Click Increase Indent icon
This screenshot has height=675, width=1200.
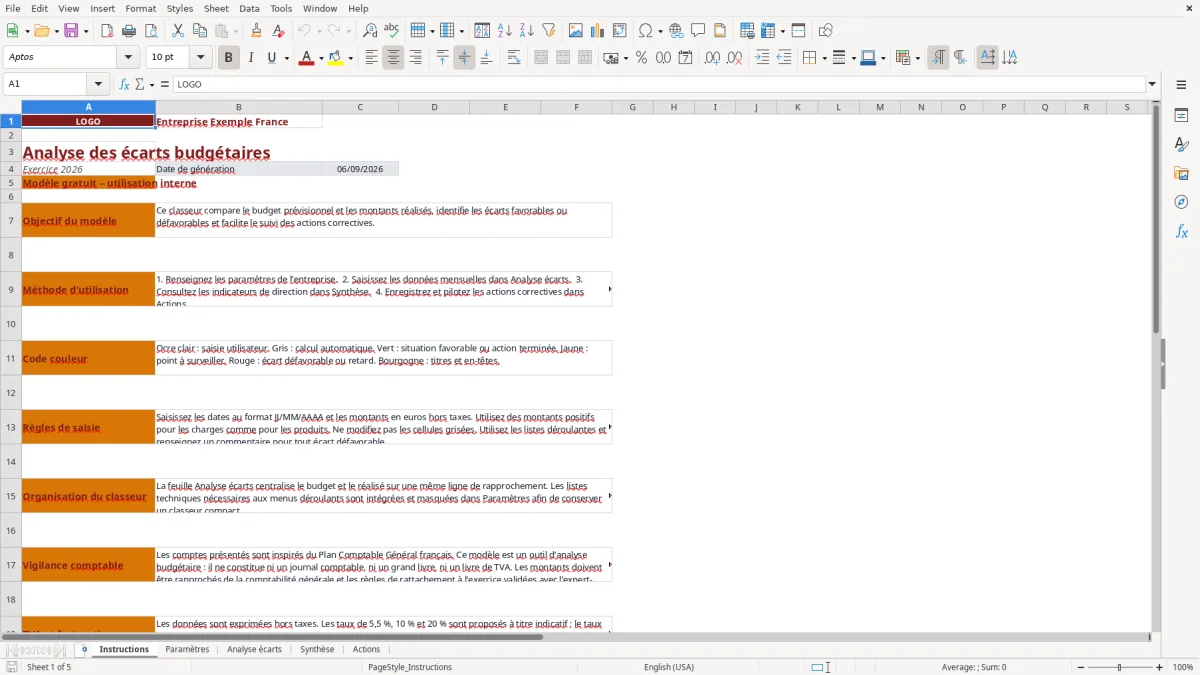[x=762, y=58]
